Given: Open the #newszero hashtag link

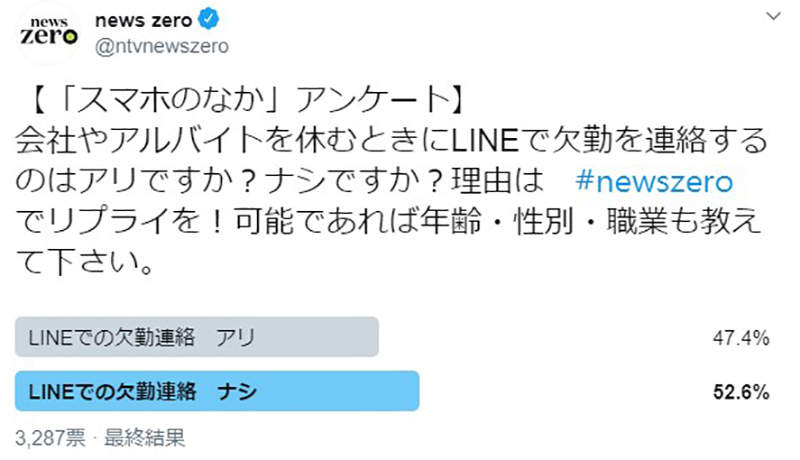Looking at the screenshot, I should 657,181.
